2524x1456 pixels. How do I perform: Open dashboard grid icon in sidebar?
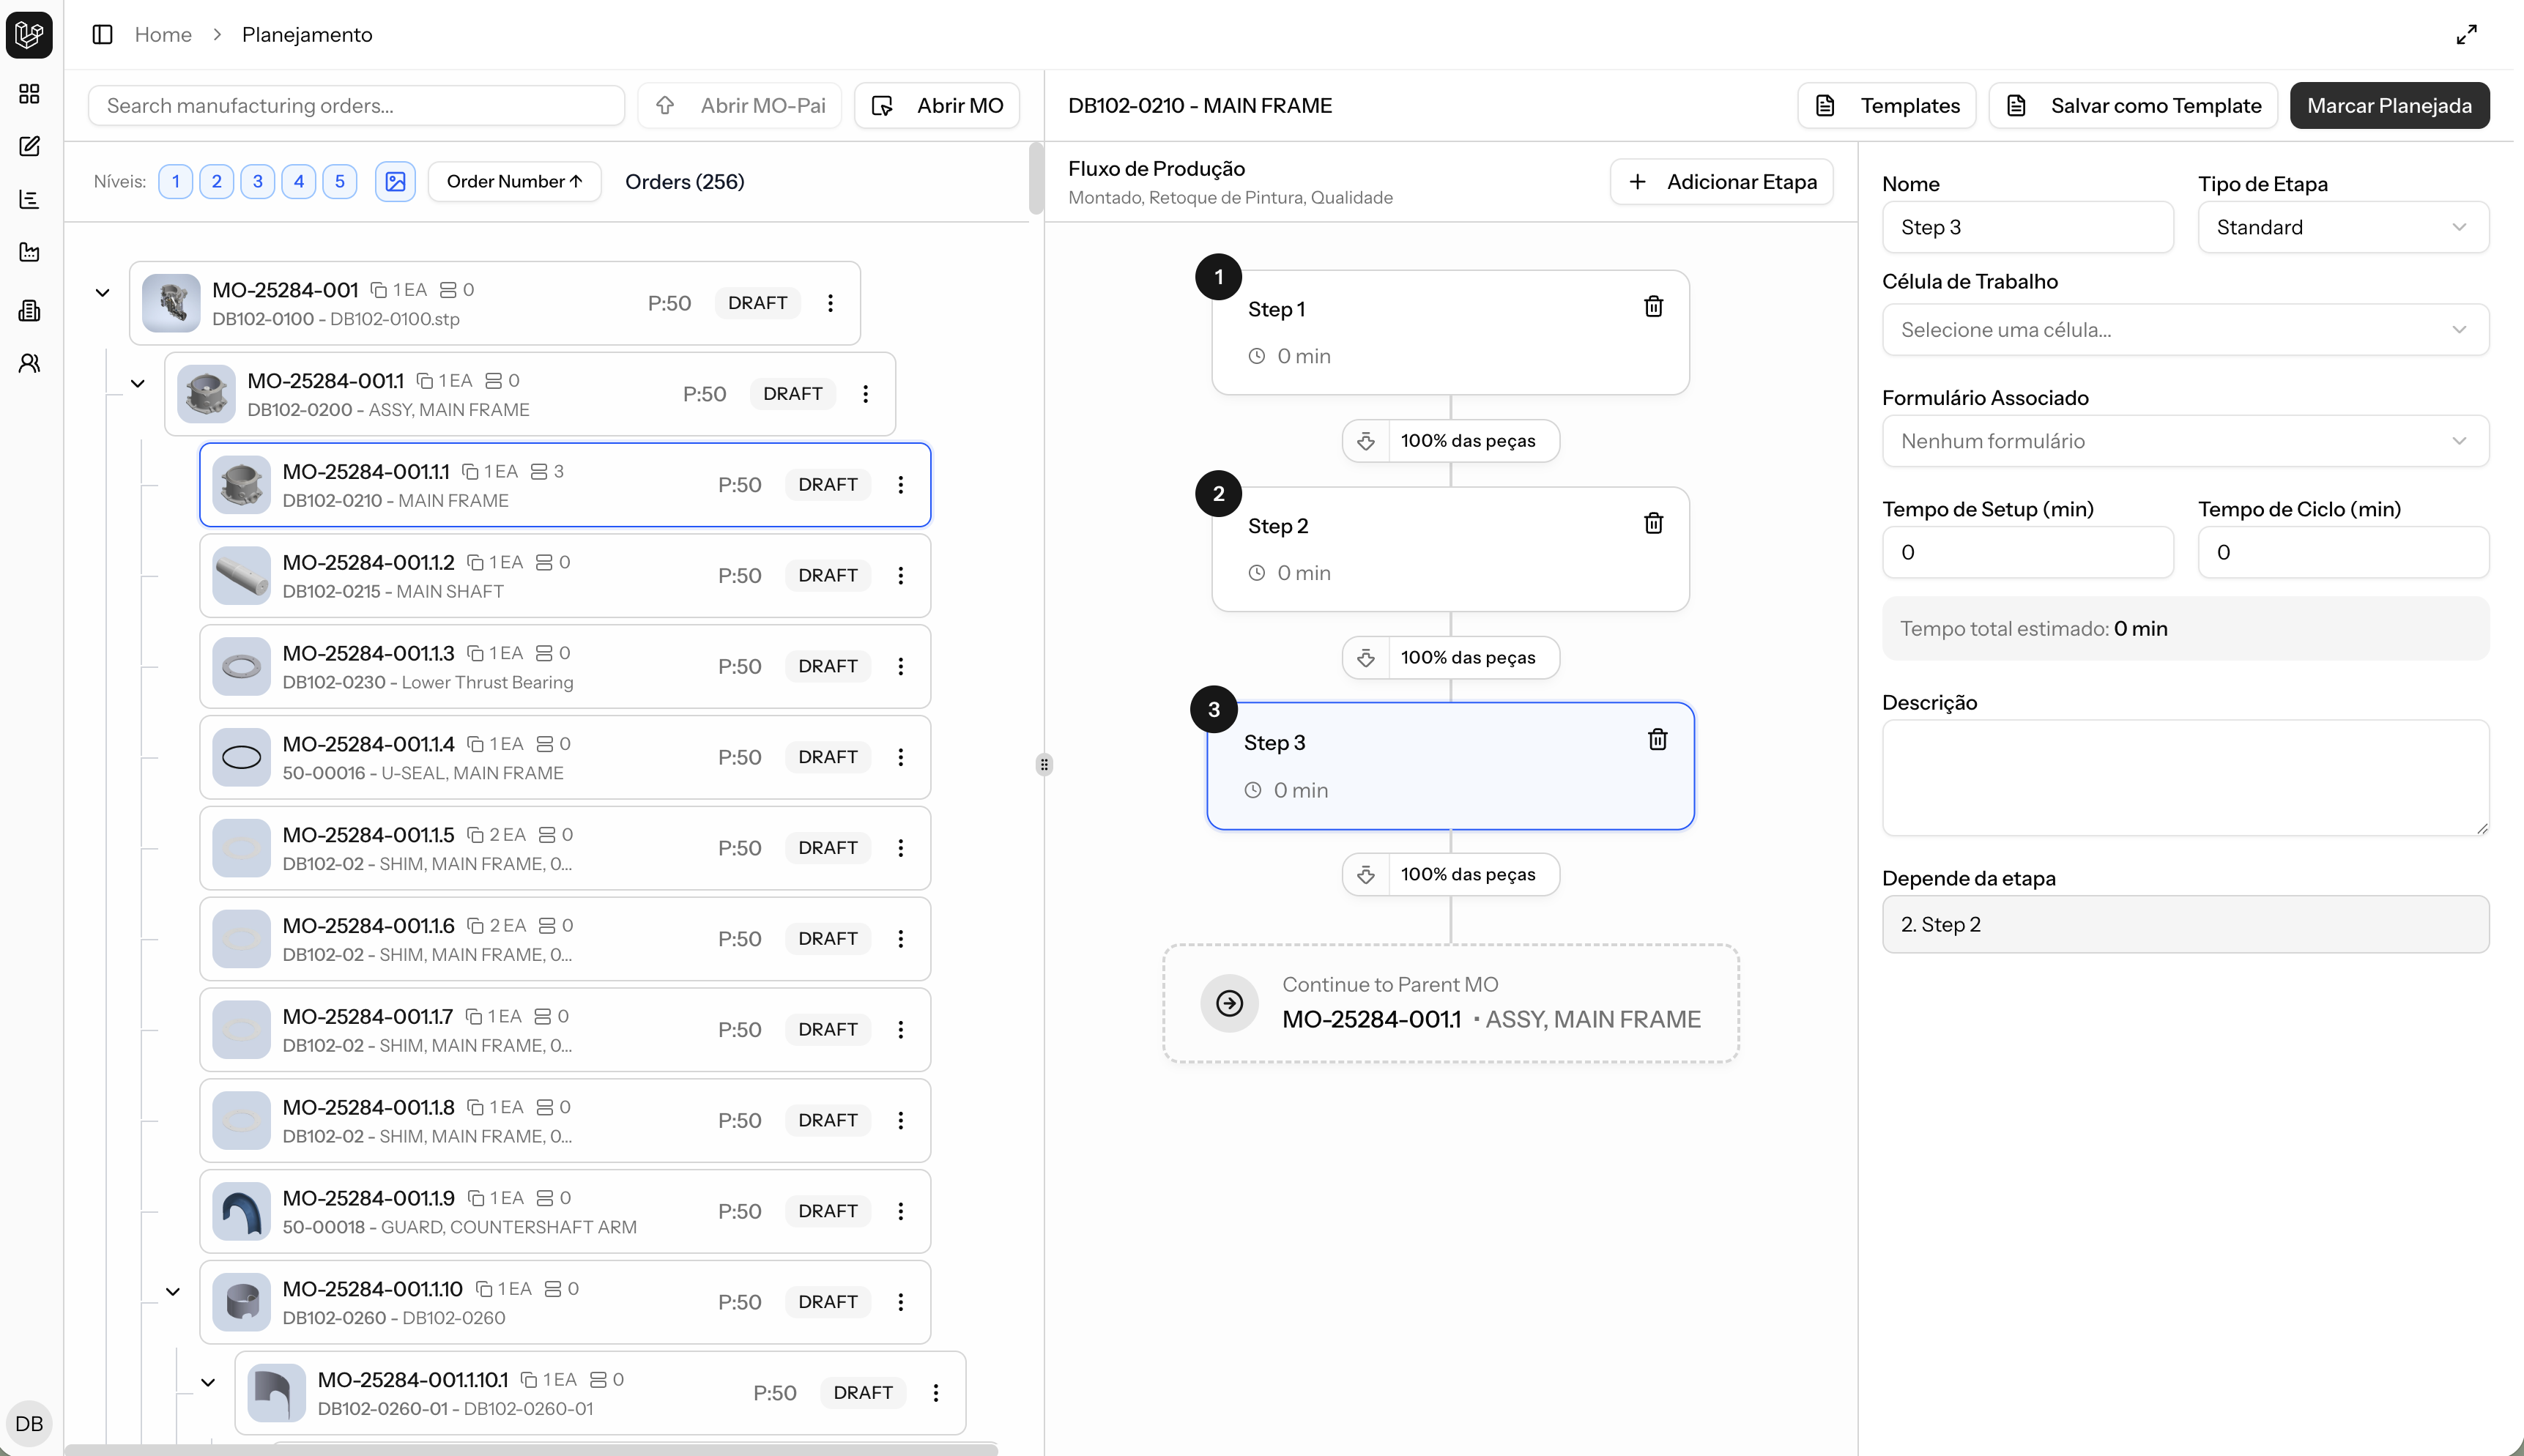tap(29, 94)
